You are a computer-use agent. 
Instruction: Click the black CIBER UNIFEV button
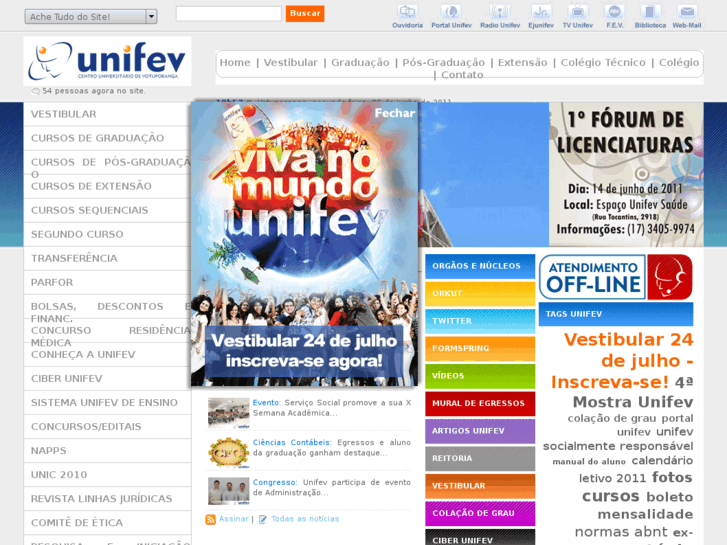(x=480, y=537)
